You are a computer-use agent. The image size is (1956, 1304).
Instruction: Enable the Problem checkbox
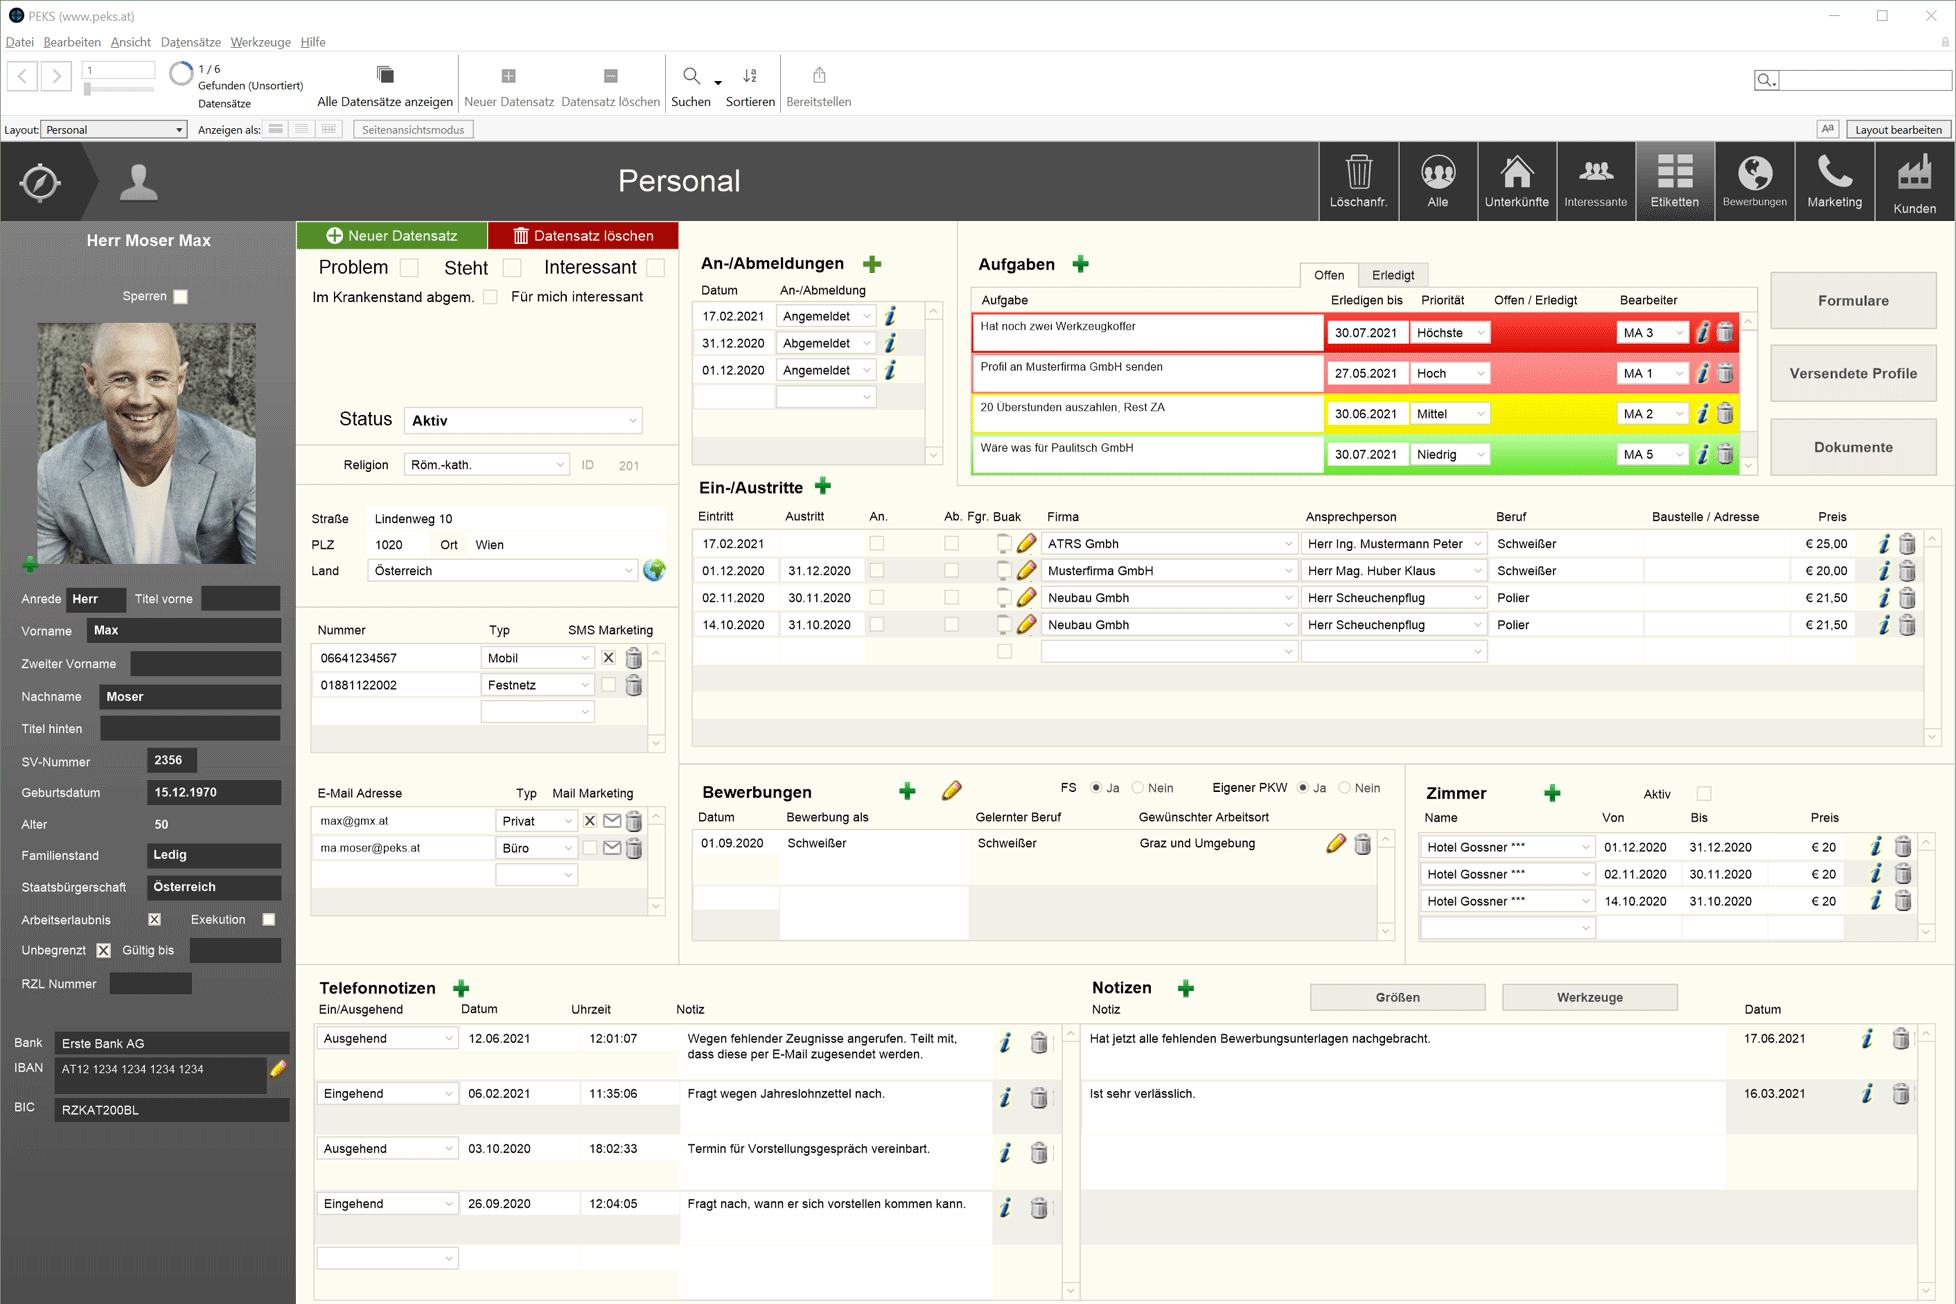(408, 268)
